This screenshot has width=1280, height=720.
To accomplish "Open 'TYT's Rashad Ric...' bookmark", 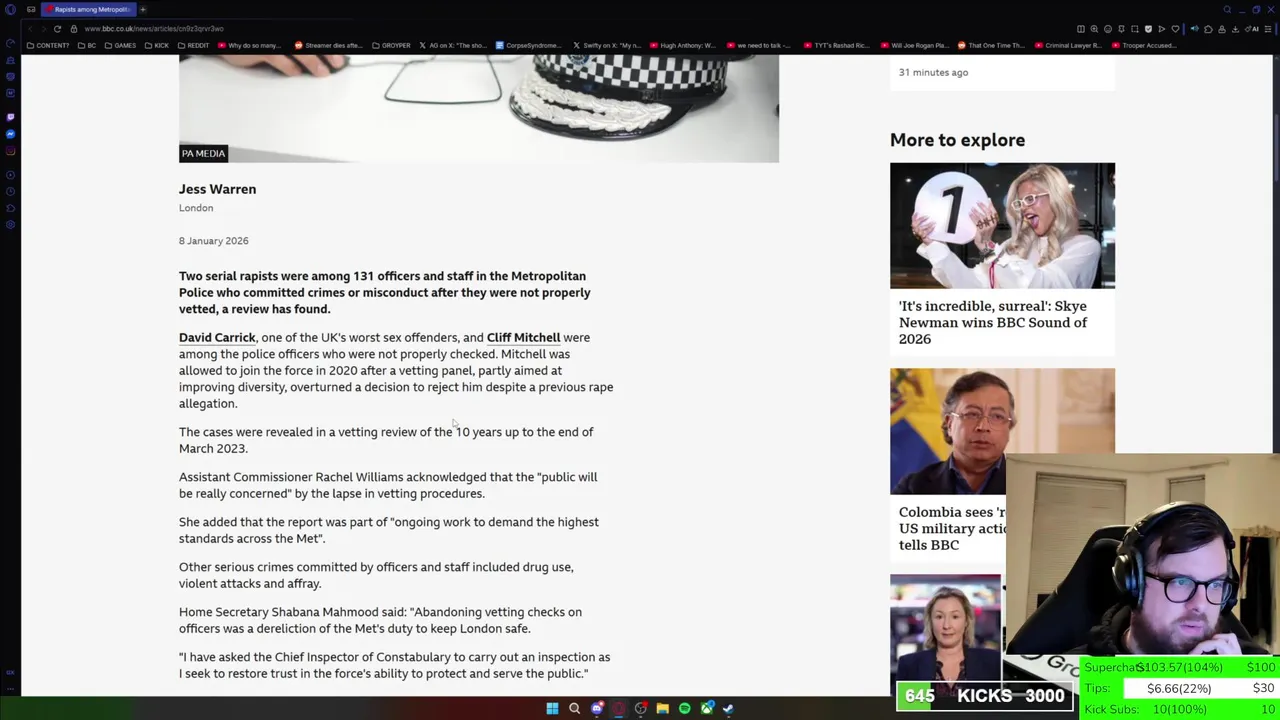I will [836, 45].
